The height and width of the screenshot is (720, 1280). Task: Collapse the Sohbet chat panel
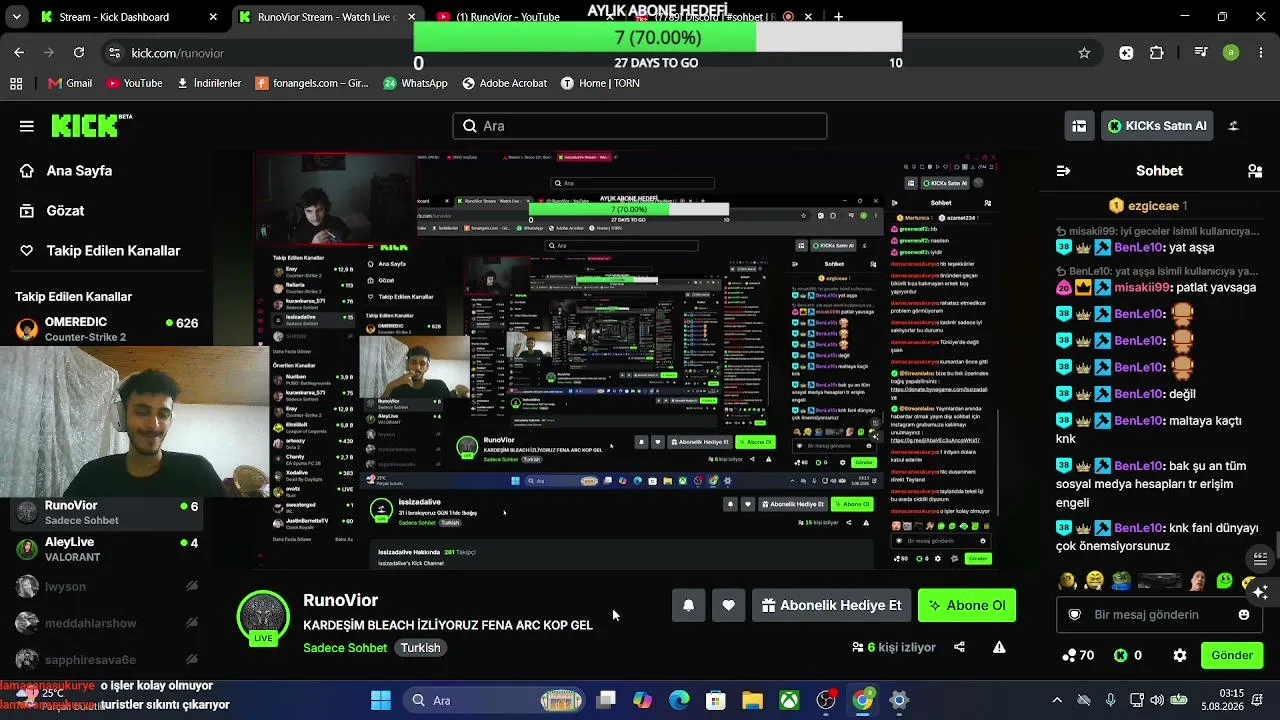tap(1063, 171)
